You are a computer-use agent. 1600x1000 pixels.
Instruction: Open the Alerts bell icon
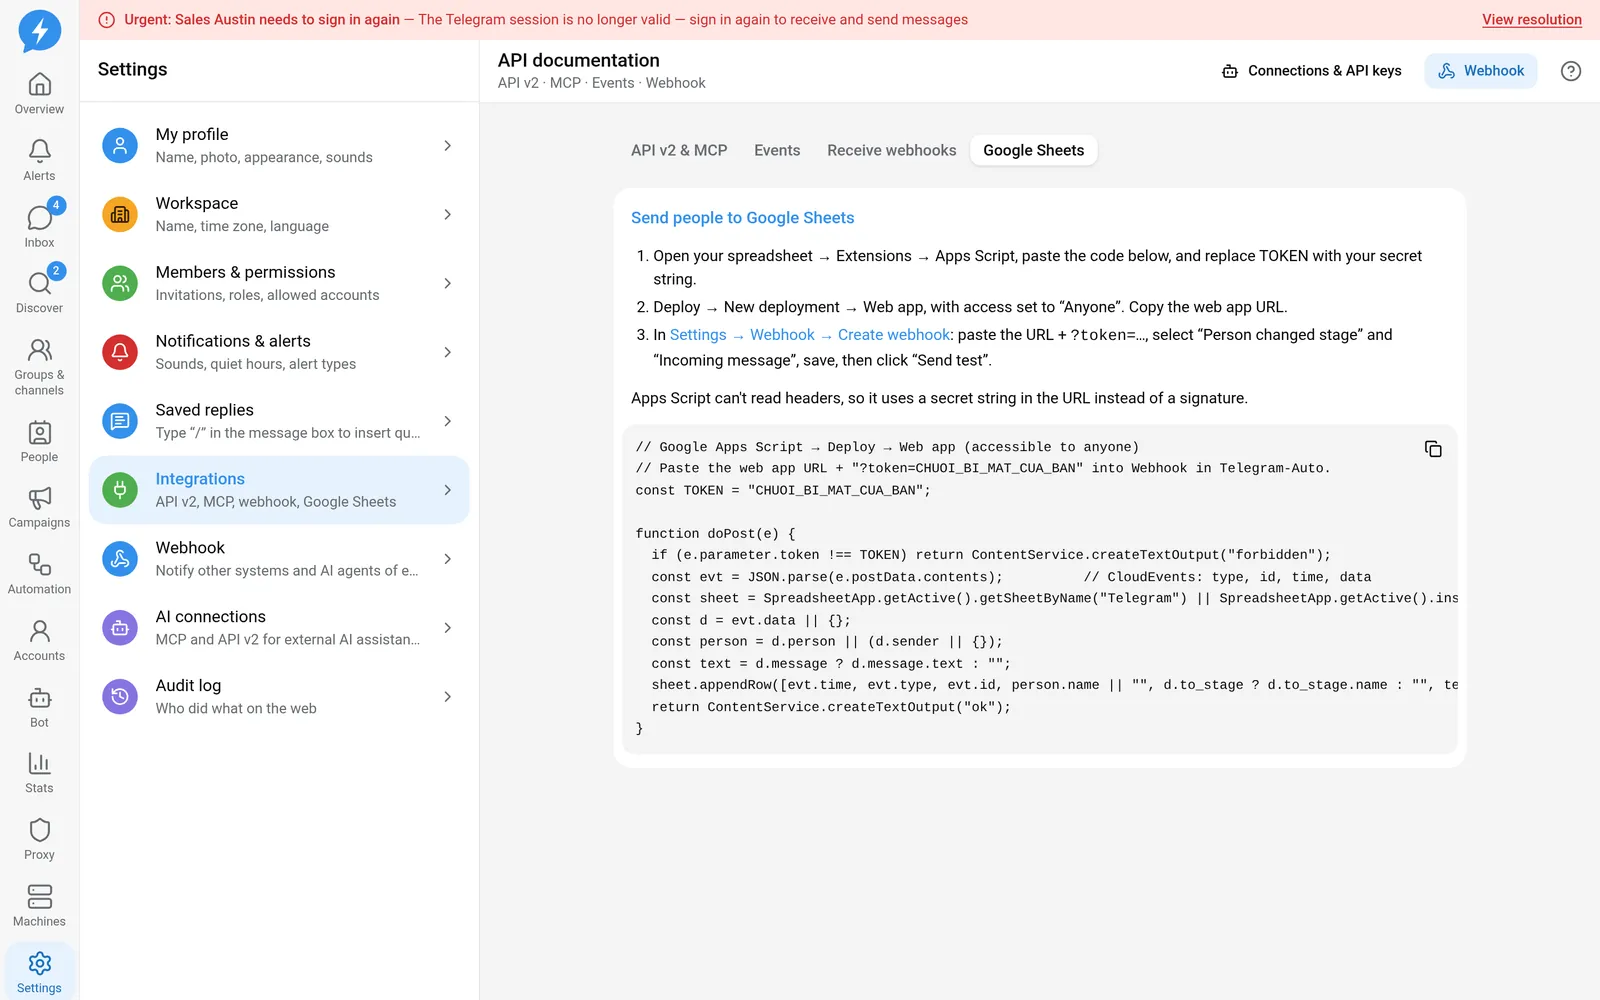[39, 160]
